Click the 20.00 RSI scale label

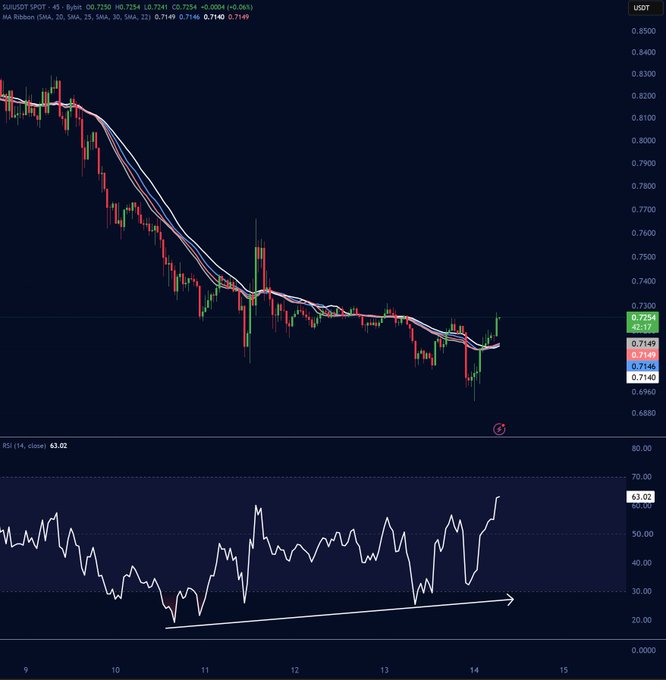point(642,620)
